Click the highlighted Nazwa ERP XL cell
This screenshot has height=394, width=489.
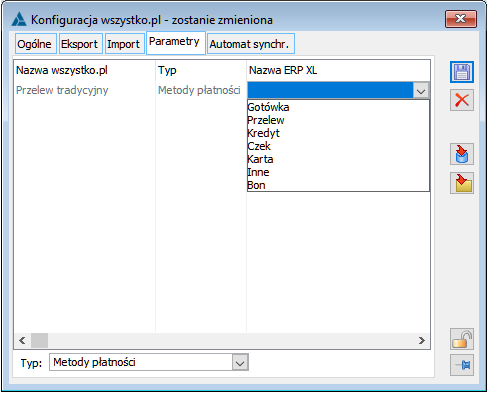pyautogui.click(x=330, y=90)
